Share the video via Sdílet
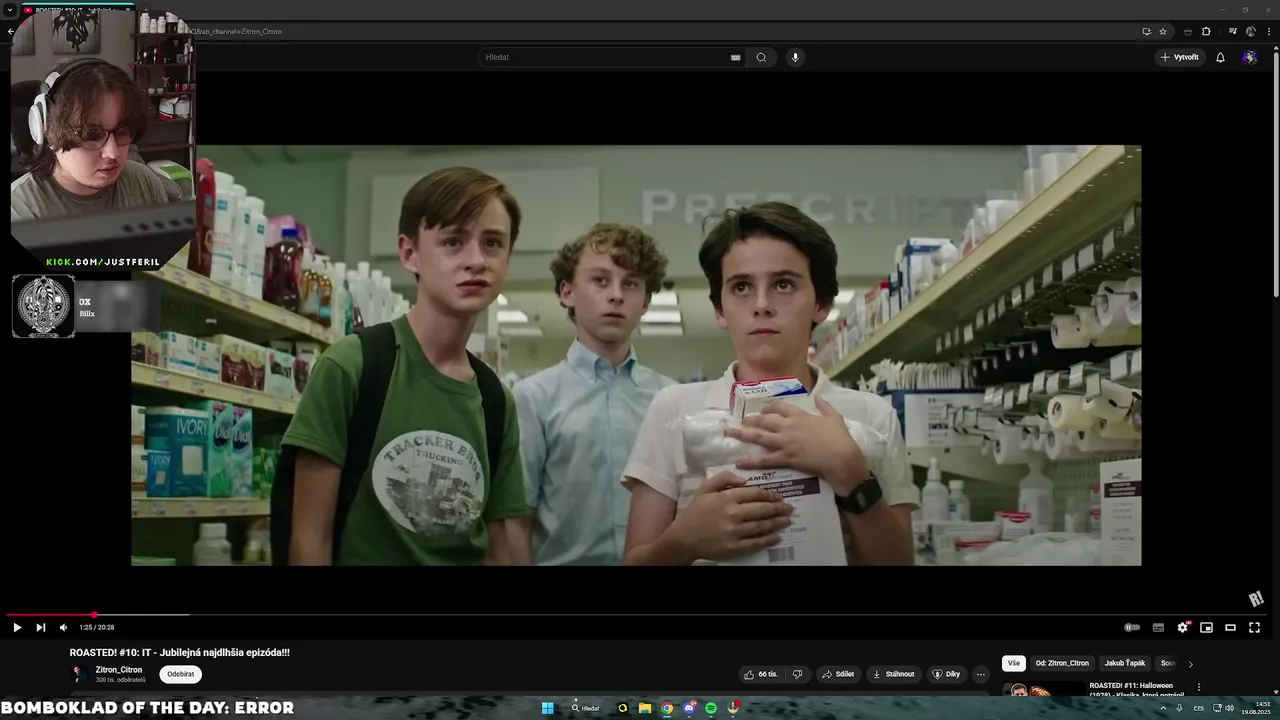 click(838, 674)
